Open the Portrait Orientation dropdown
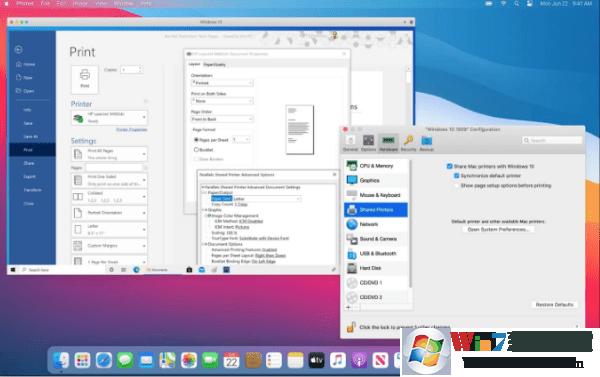Viewport: 600px width, 377px height. pos(109,213)
